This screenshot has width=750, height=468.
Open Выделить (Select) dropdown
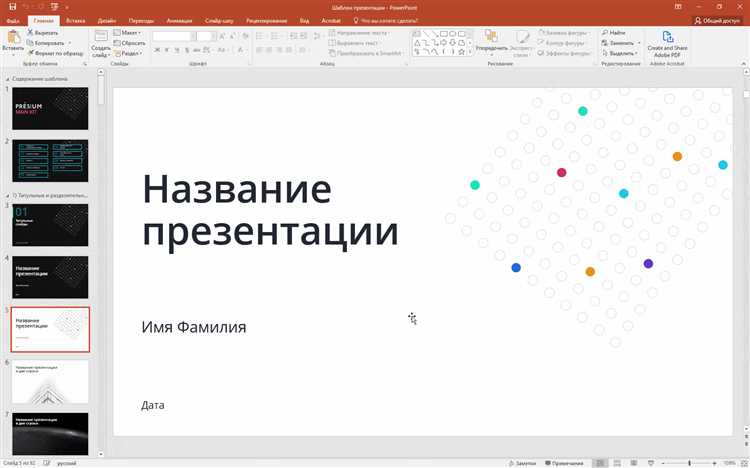(620, 53)
